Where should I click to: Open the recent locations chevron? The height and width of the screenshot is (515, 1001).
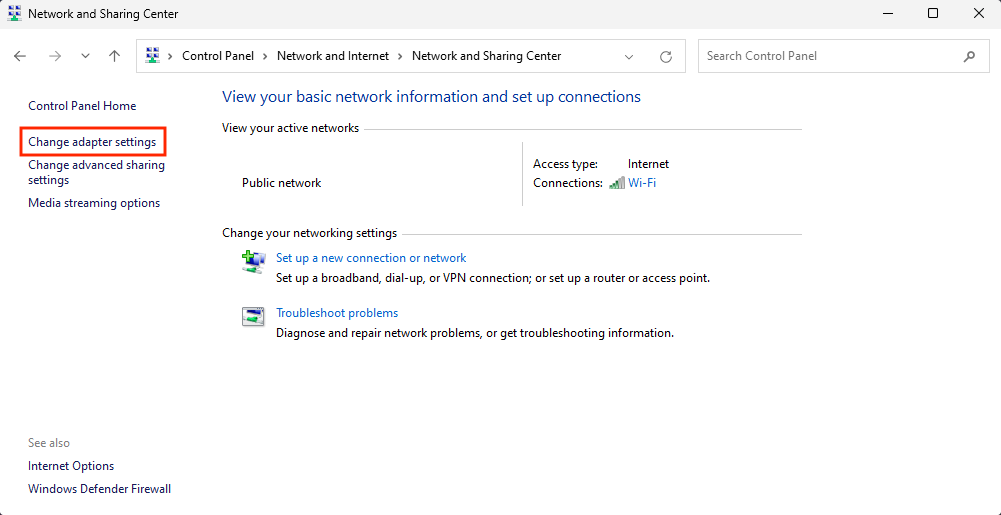pyautogui.click(x=86, y=56)
